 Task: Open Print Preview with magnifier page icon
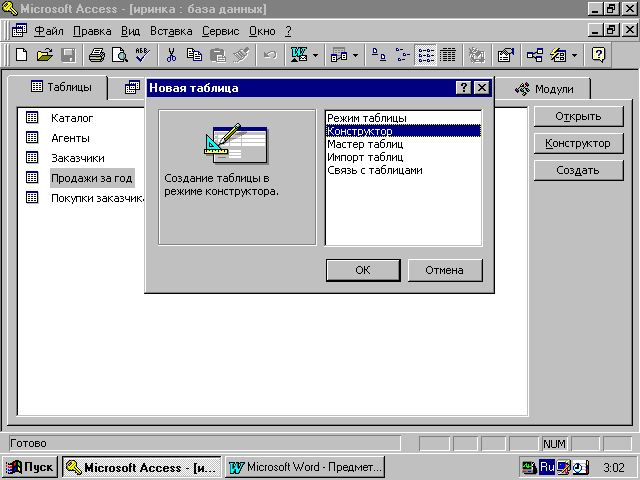[x=120, y=55]
